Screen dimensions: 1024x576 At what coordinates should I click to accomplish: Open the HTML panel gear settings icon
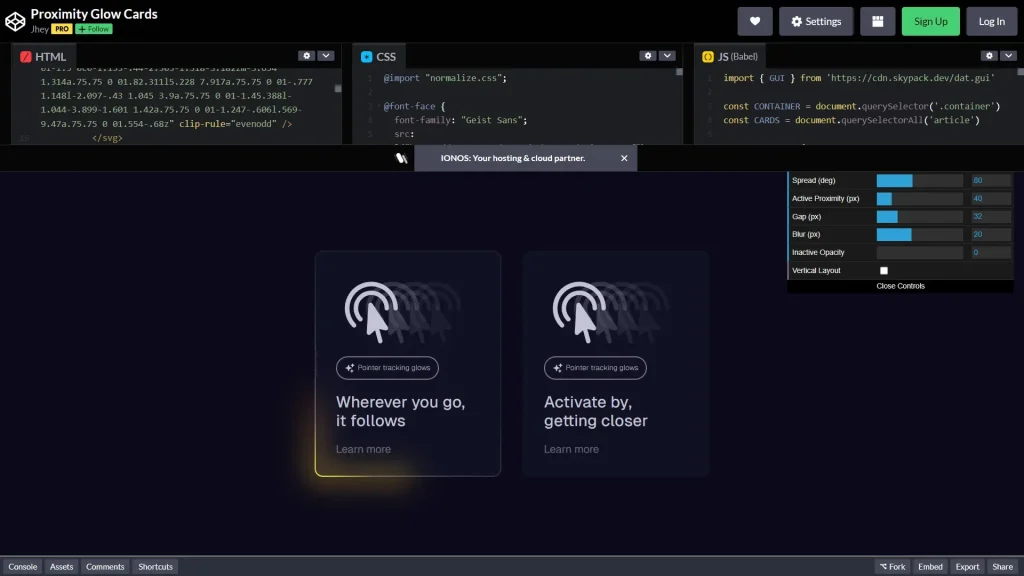coord(306,56)
